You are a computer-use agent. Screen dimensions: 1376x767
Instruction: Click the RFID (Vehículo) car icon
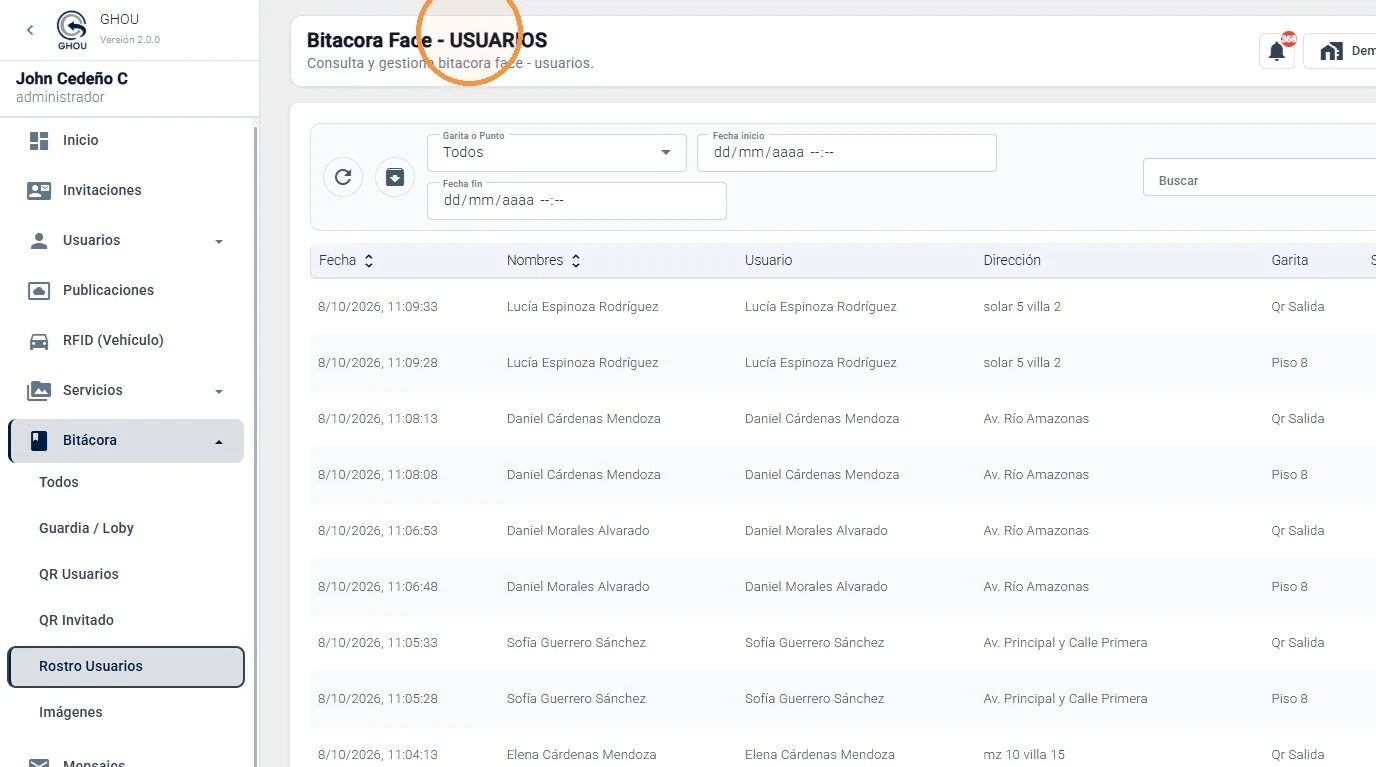click(x=39, y=341)
